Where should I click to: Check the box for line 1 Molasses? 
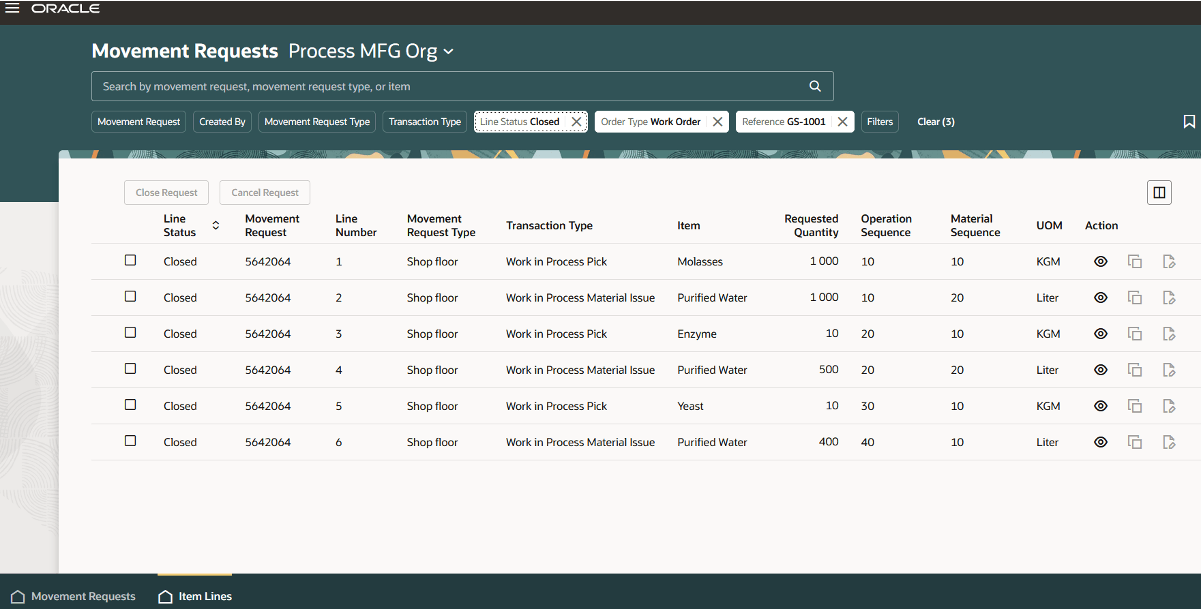[x=130, y=260]
